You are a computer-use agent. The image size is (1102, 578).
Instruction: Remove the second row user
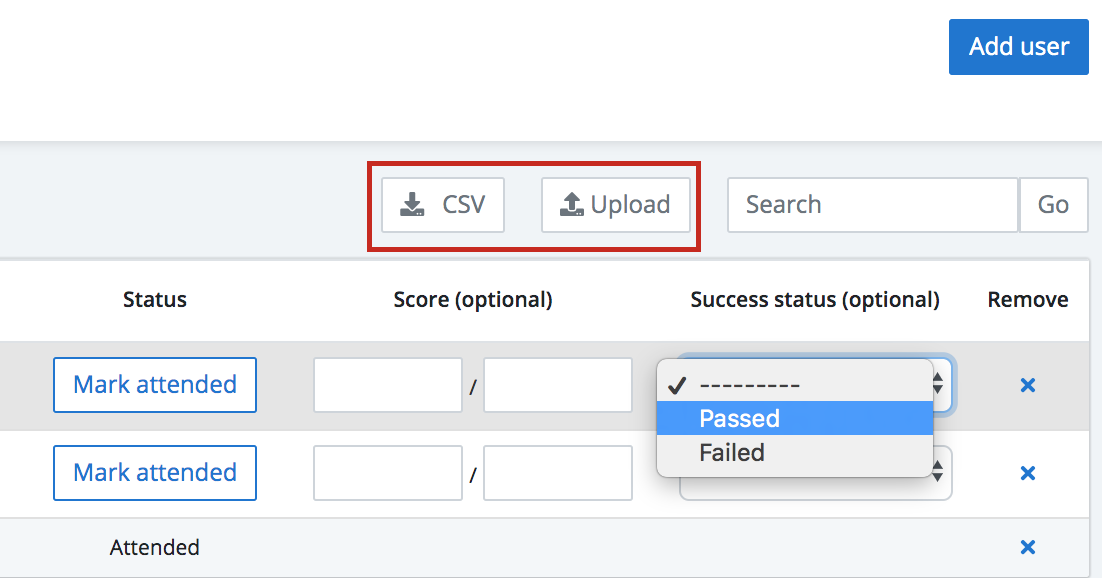(1027, 473)
